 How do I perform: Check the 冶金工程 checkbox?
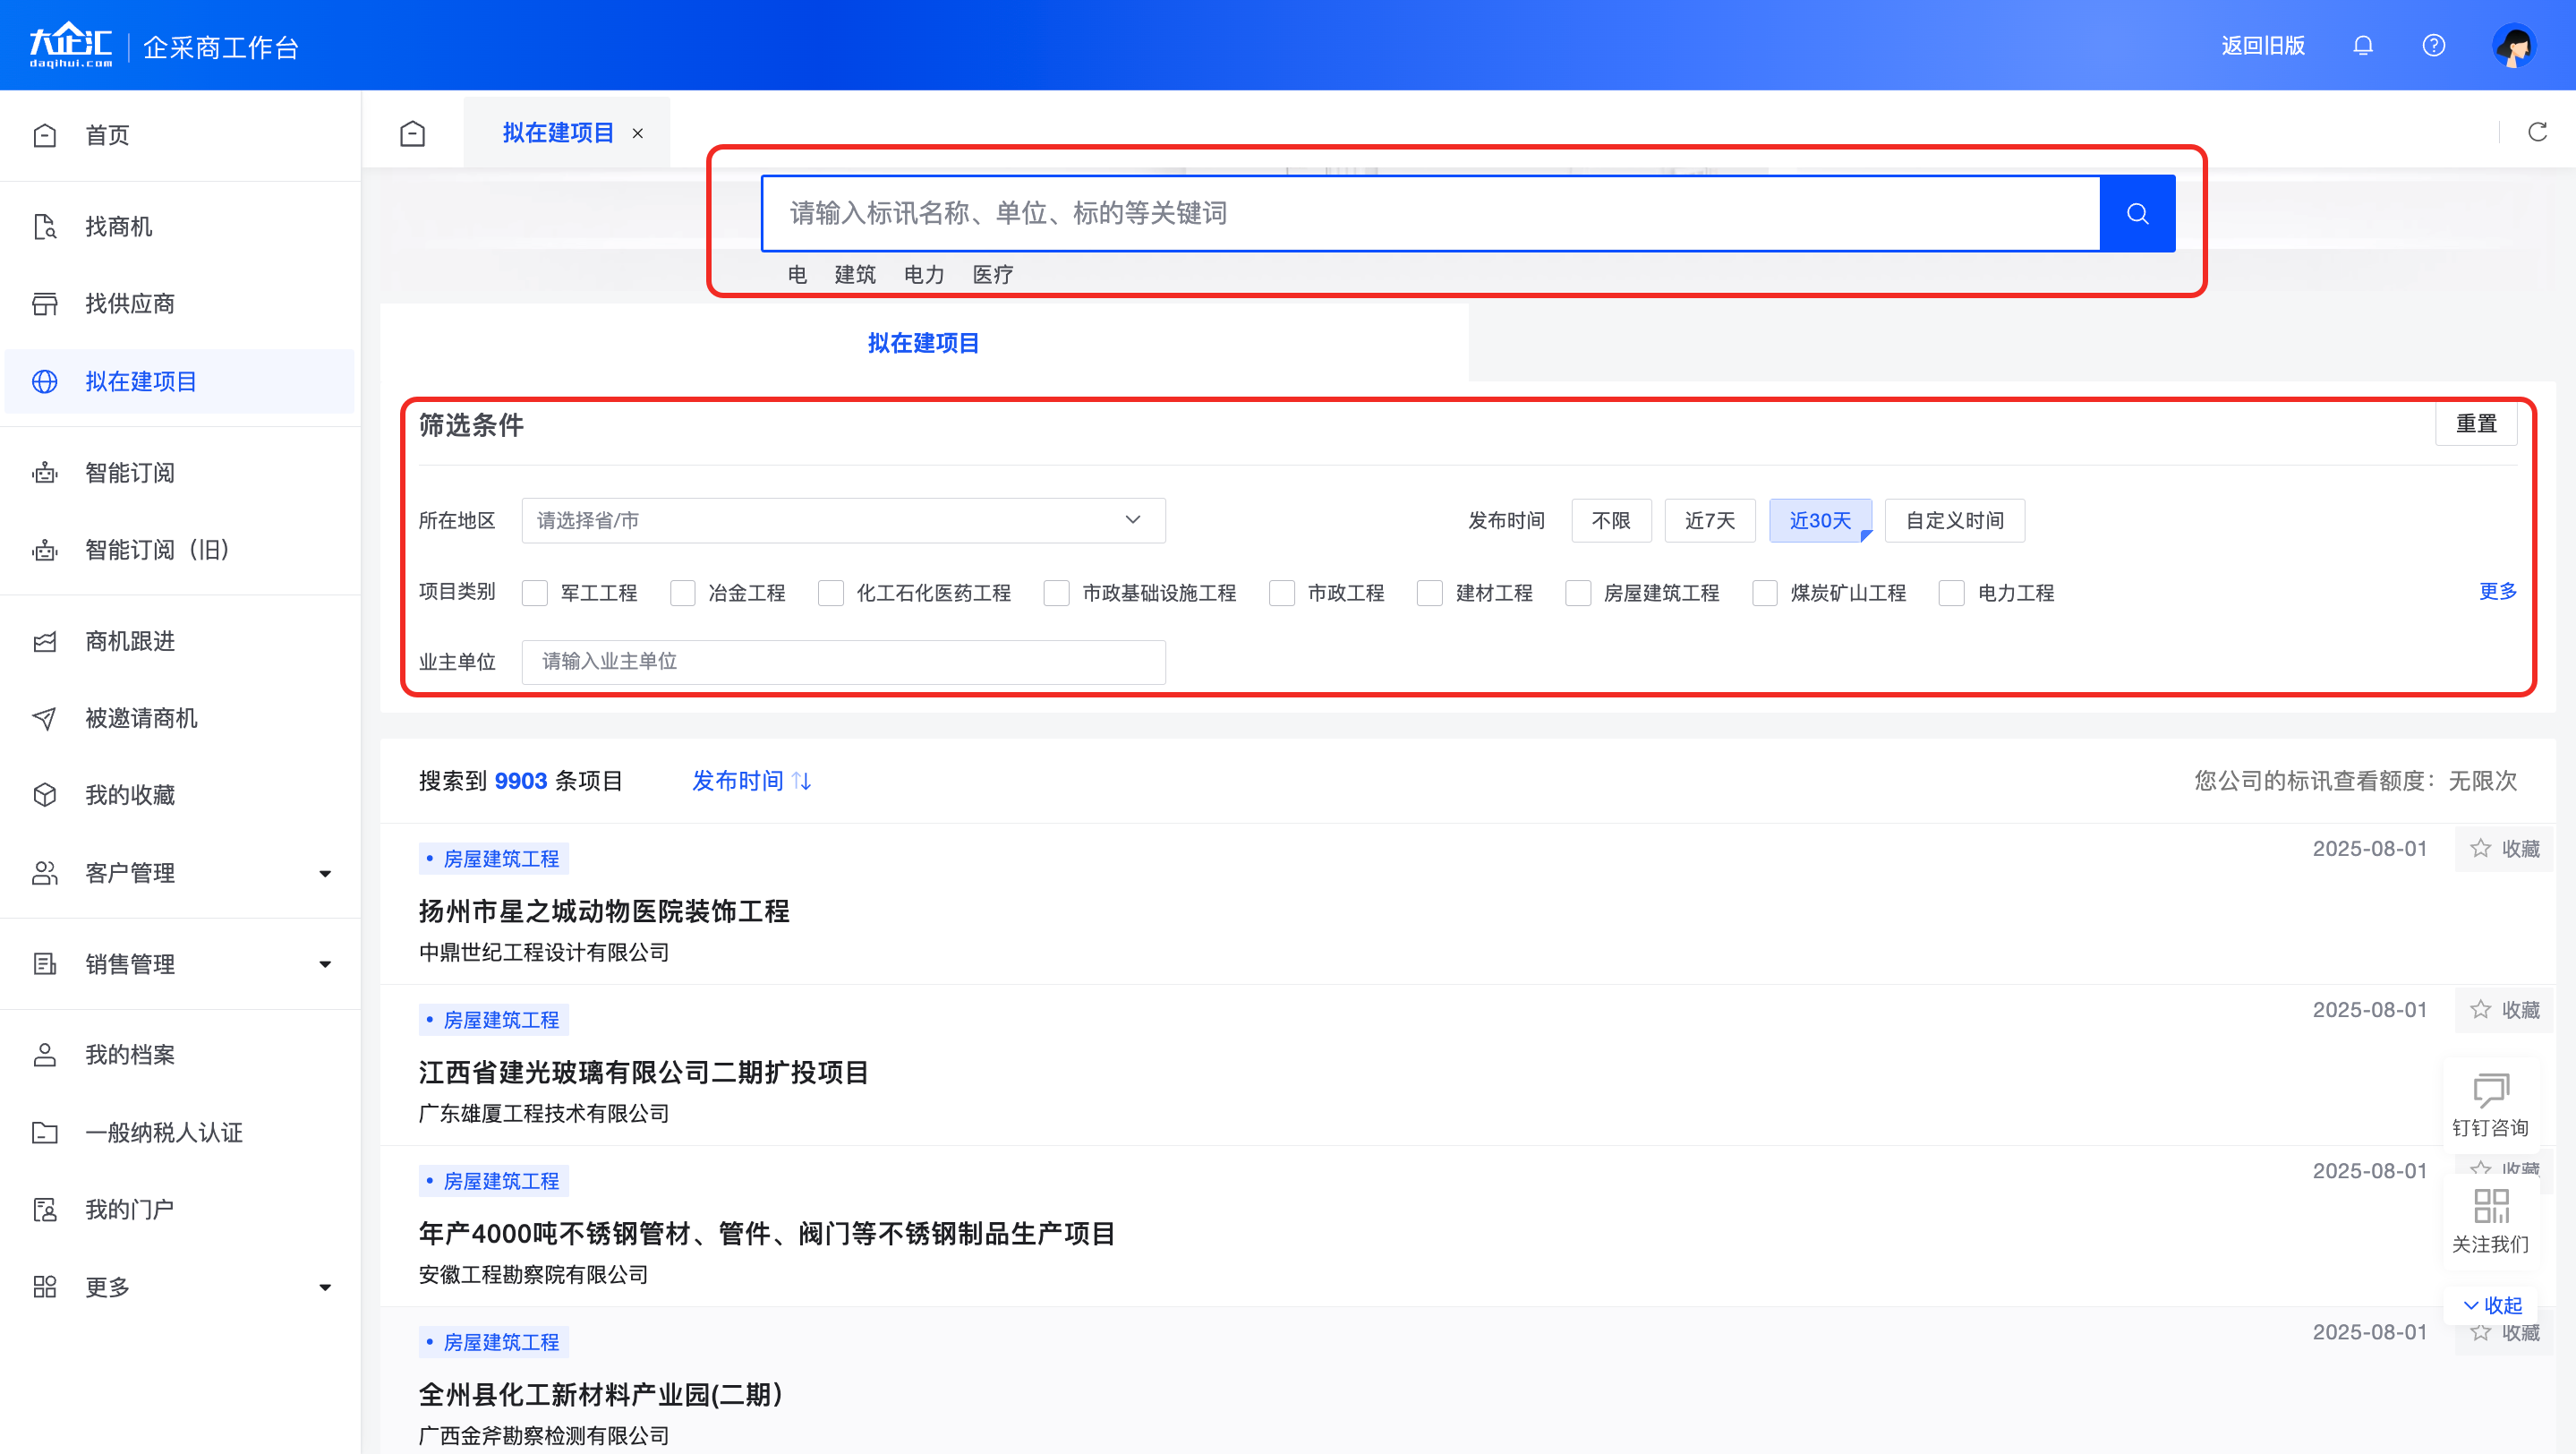tap(683, 593)
